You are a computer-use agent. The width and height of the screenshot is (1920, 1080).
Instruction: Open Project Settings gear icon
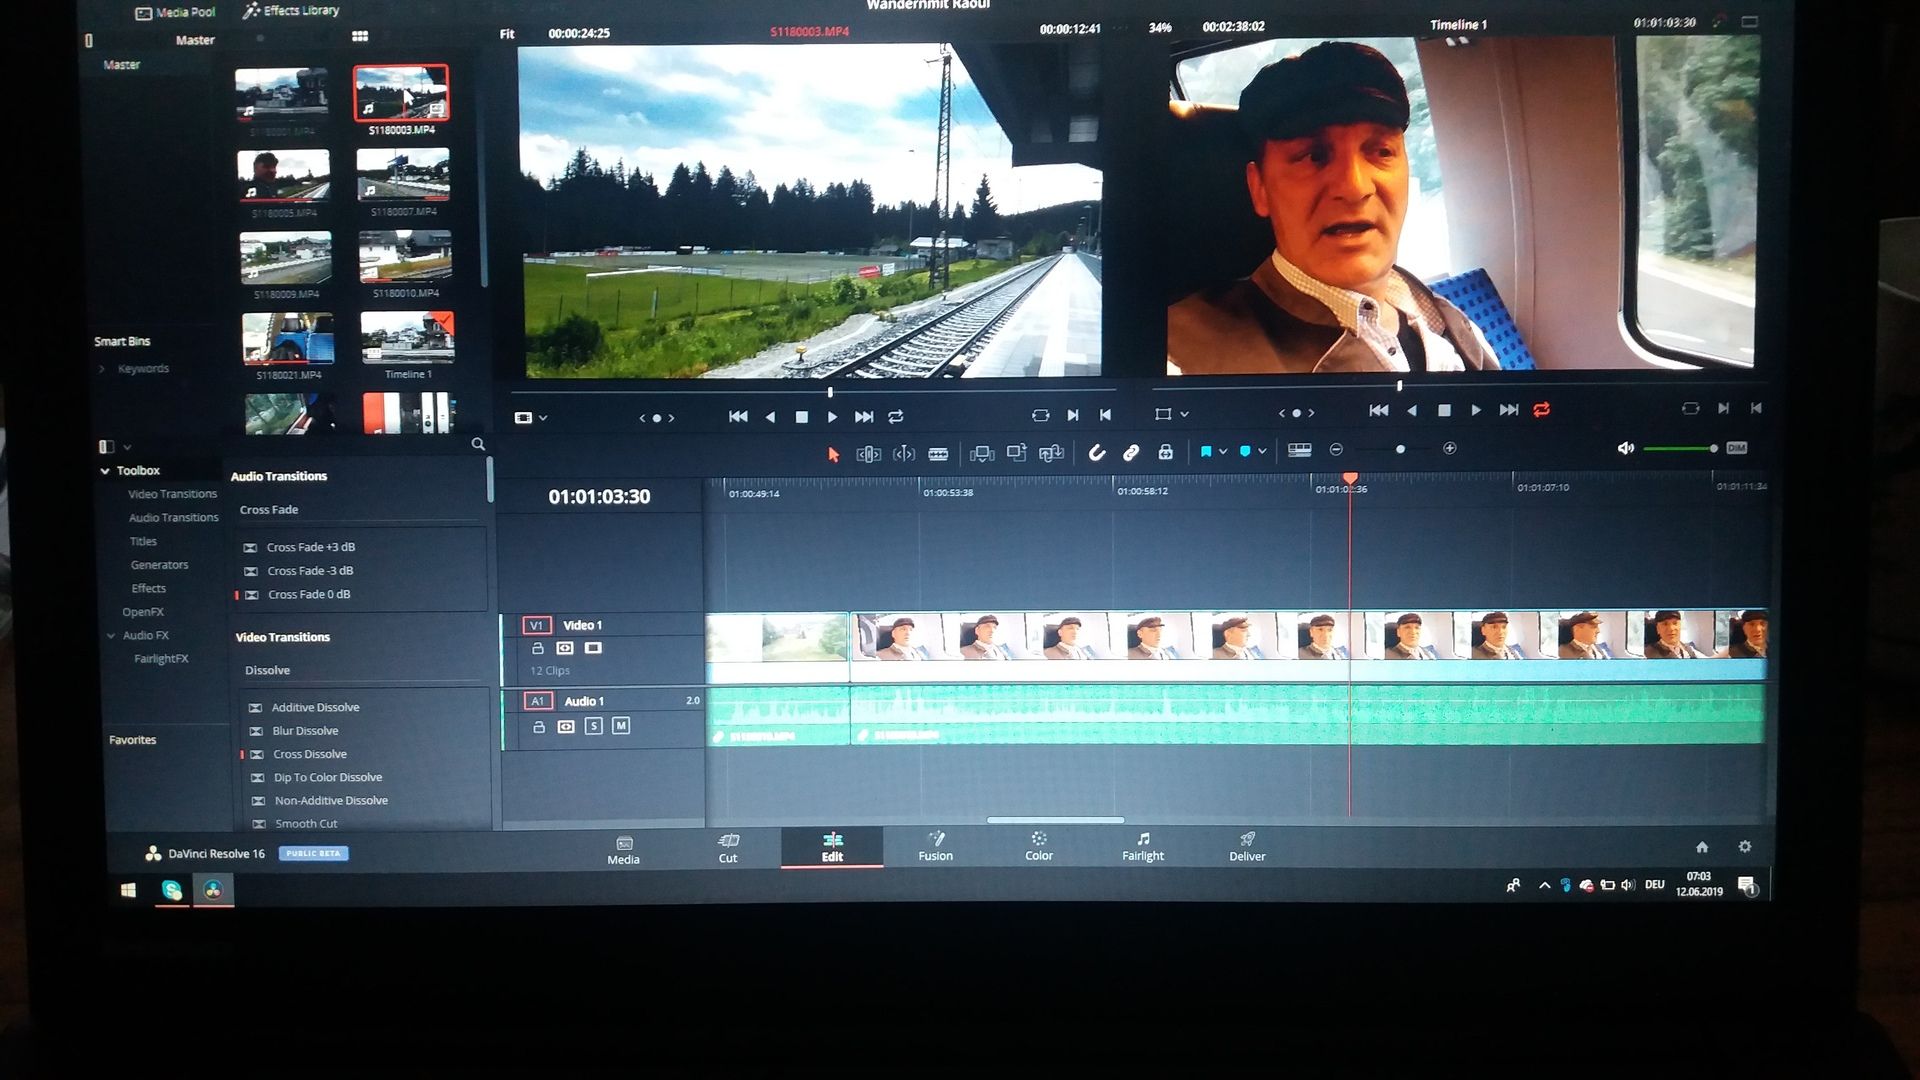coord(1745,847)
